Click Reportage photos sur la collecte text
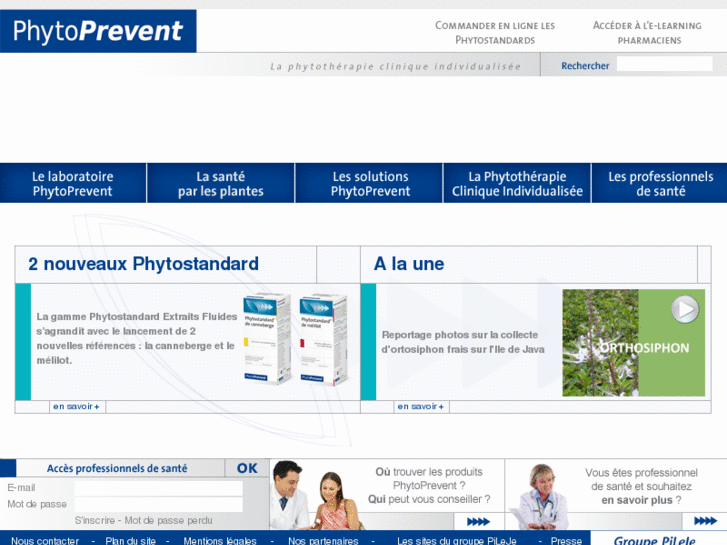Screen dimensions: 727x545 (x=463, y=342)
